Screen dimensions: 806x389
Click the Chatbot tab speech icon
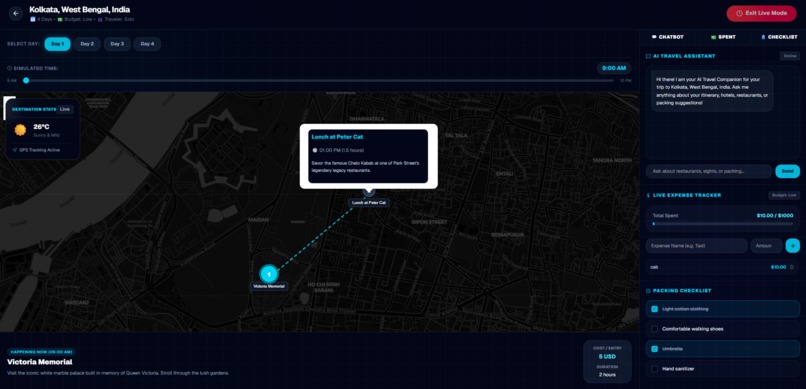(654, 37)
